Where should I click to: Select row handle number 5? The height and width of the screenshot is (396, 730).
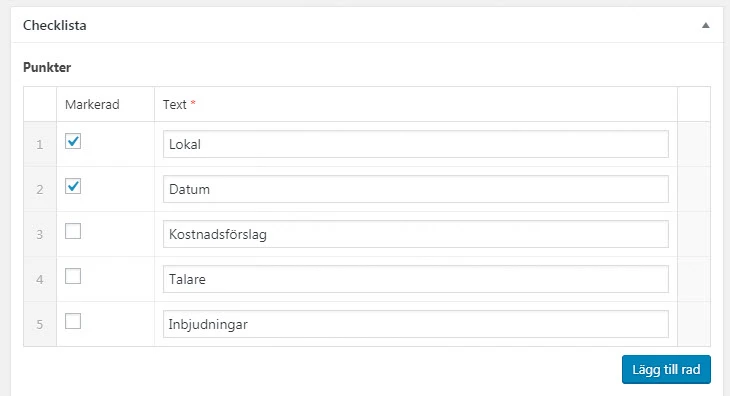click(x=40, y=324)
